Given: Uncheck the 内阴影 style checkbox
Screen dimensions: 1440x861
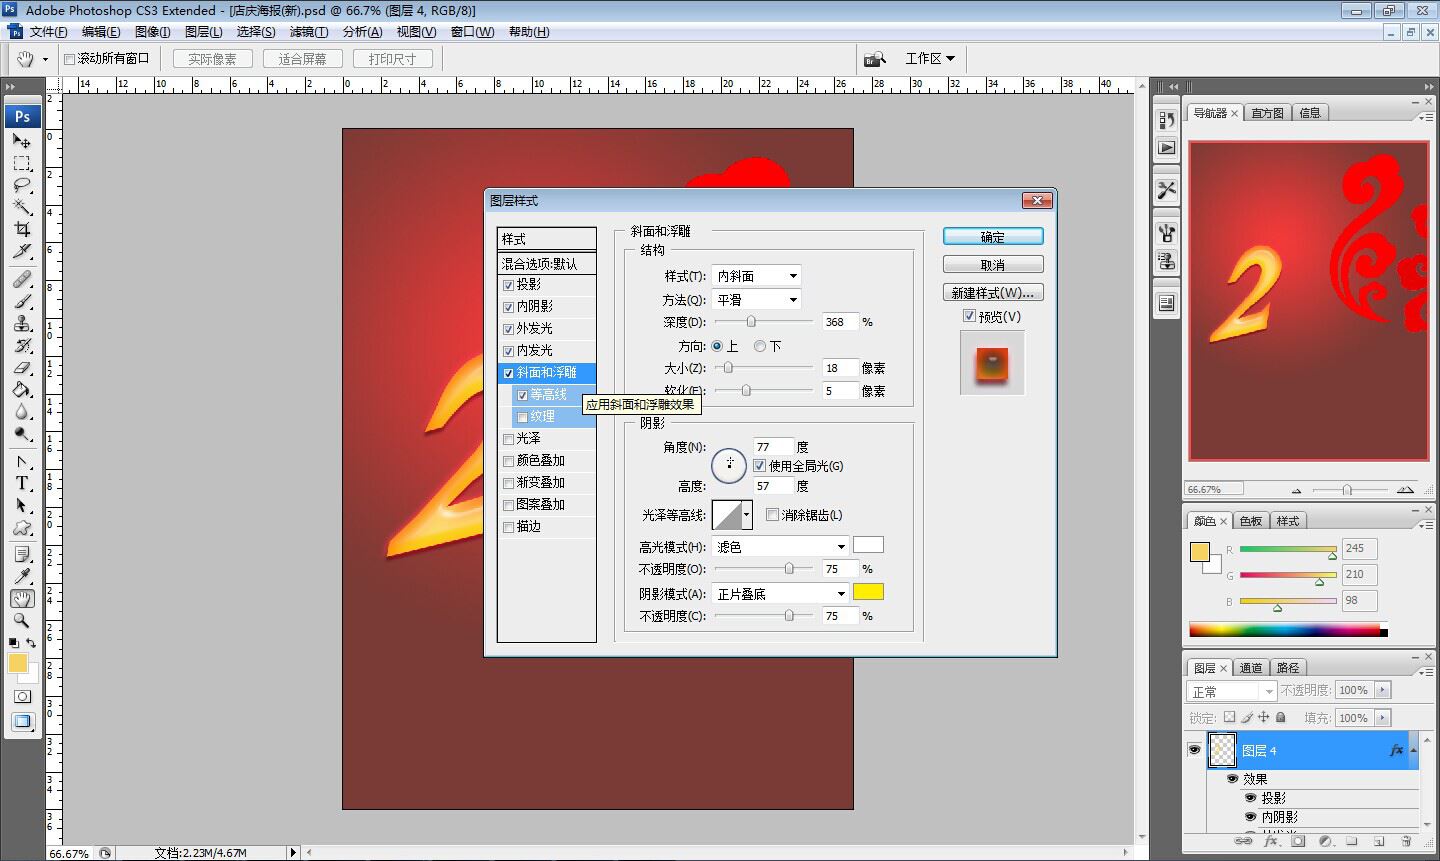Looking at the screenshot, I should (508, 307).
